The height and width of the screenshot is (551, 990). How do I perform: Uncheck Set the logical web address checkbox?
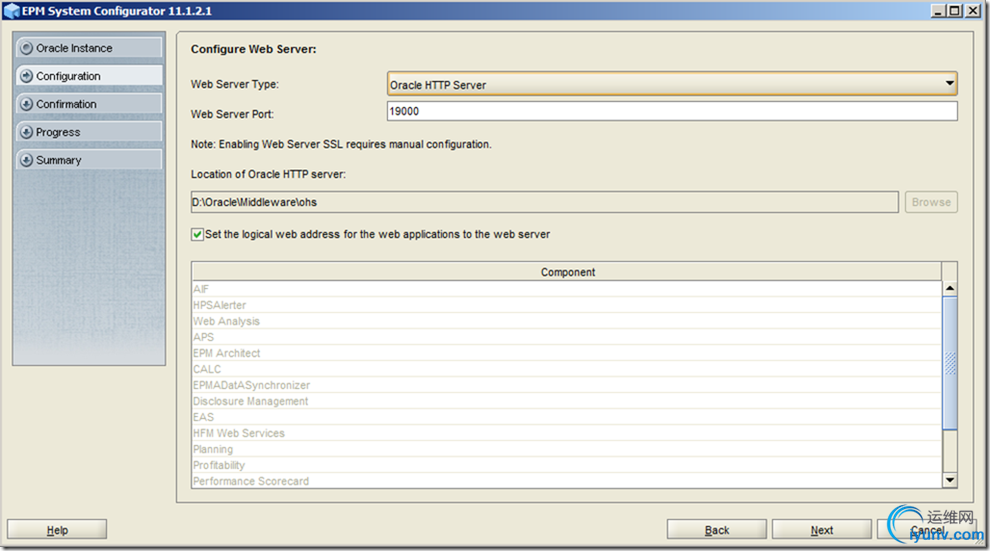(198, 234)
